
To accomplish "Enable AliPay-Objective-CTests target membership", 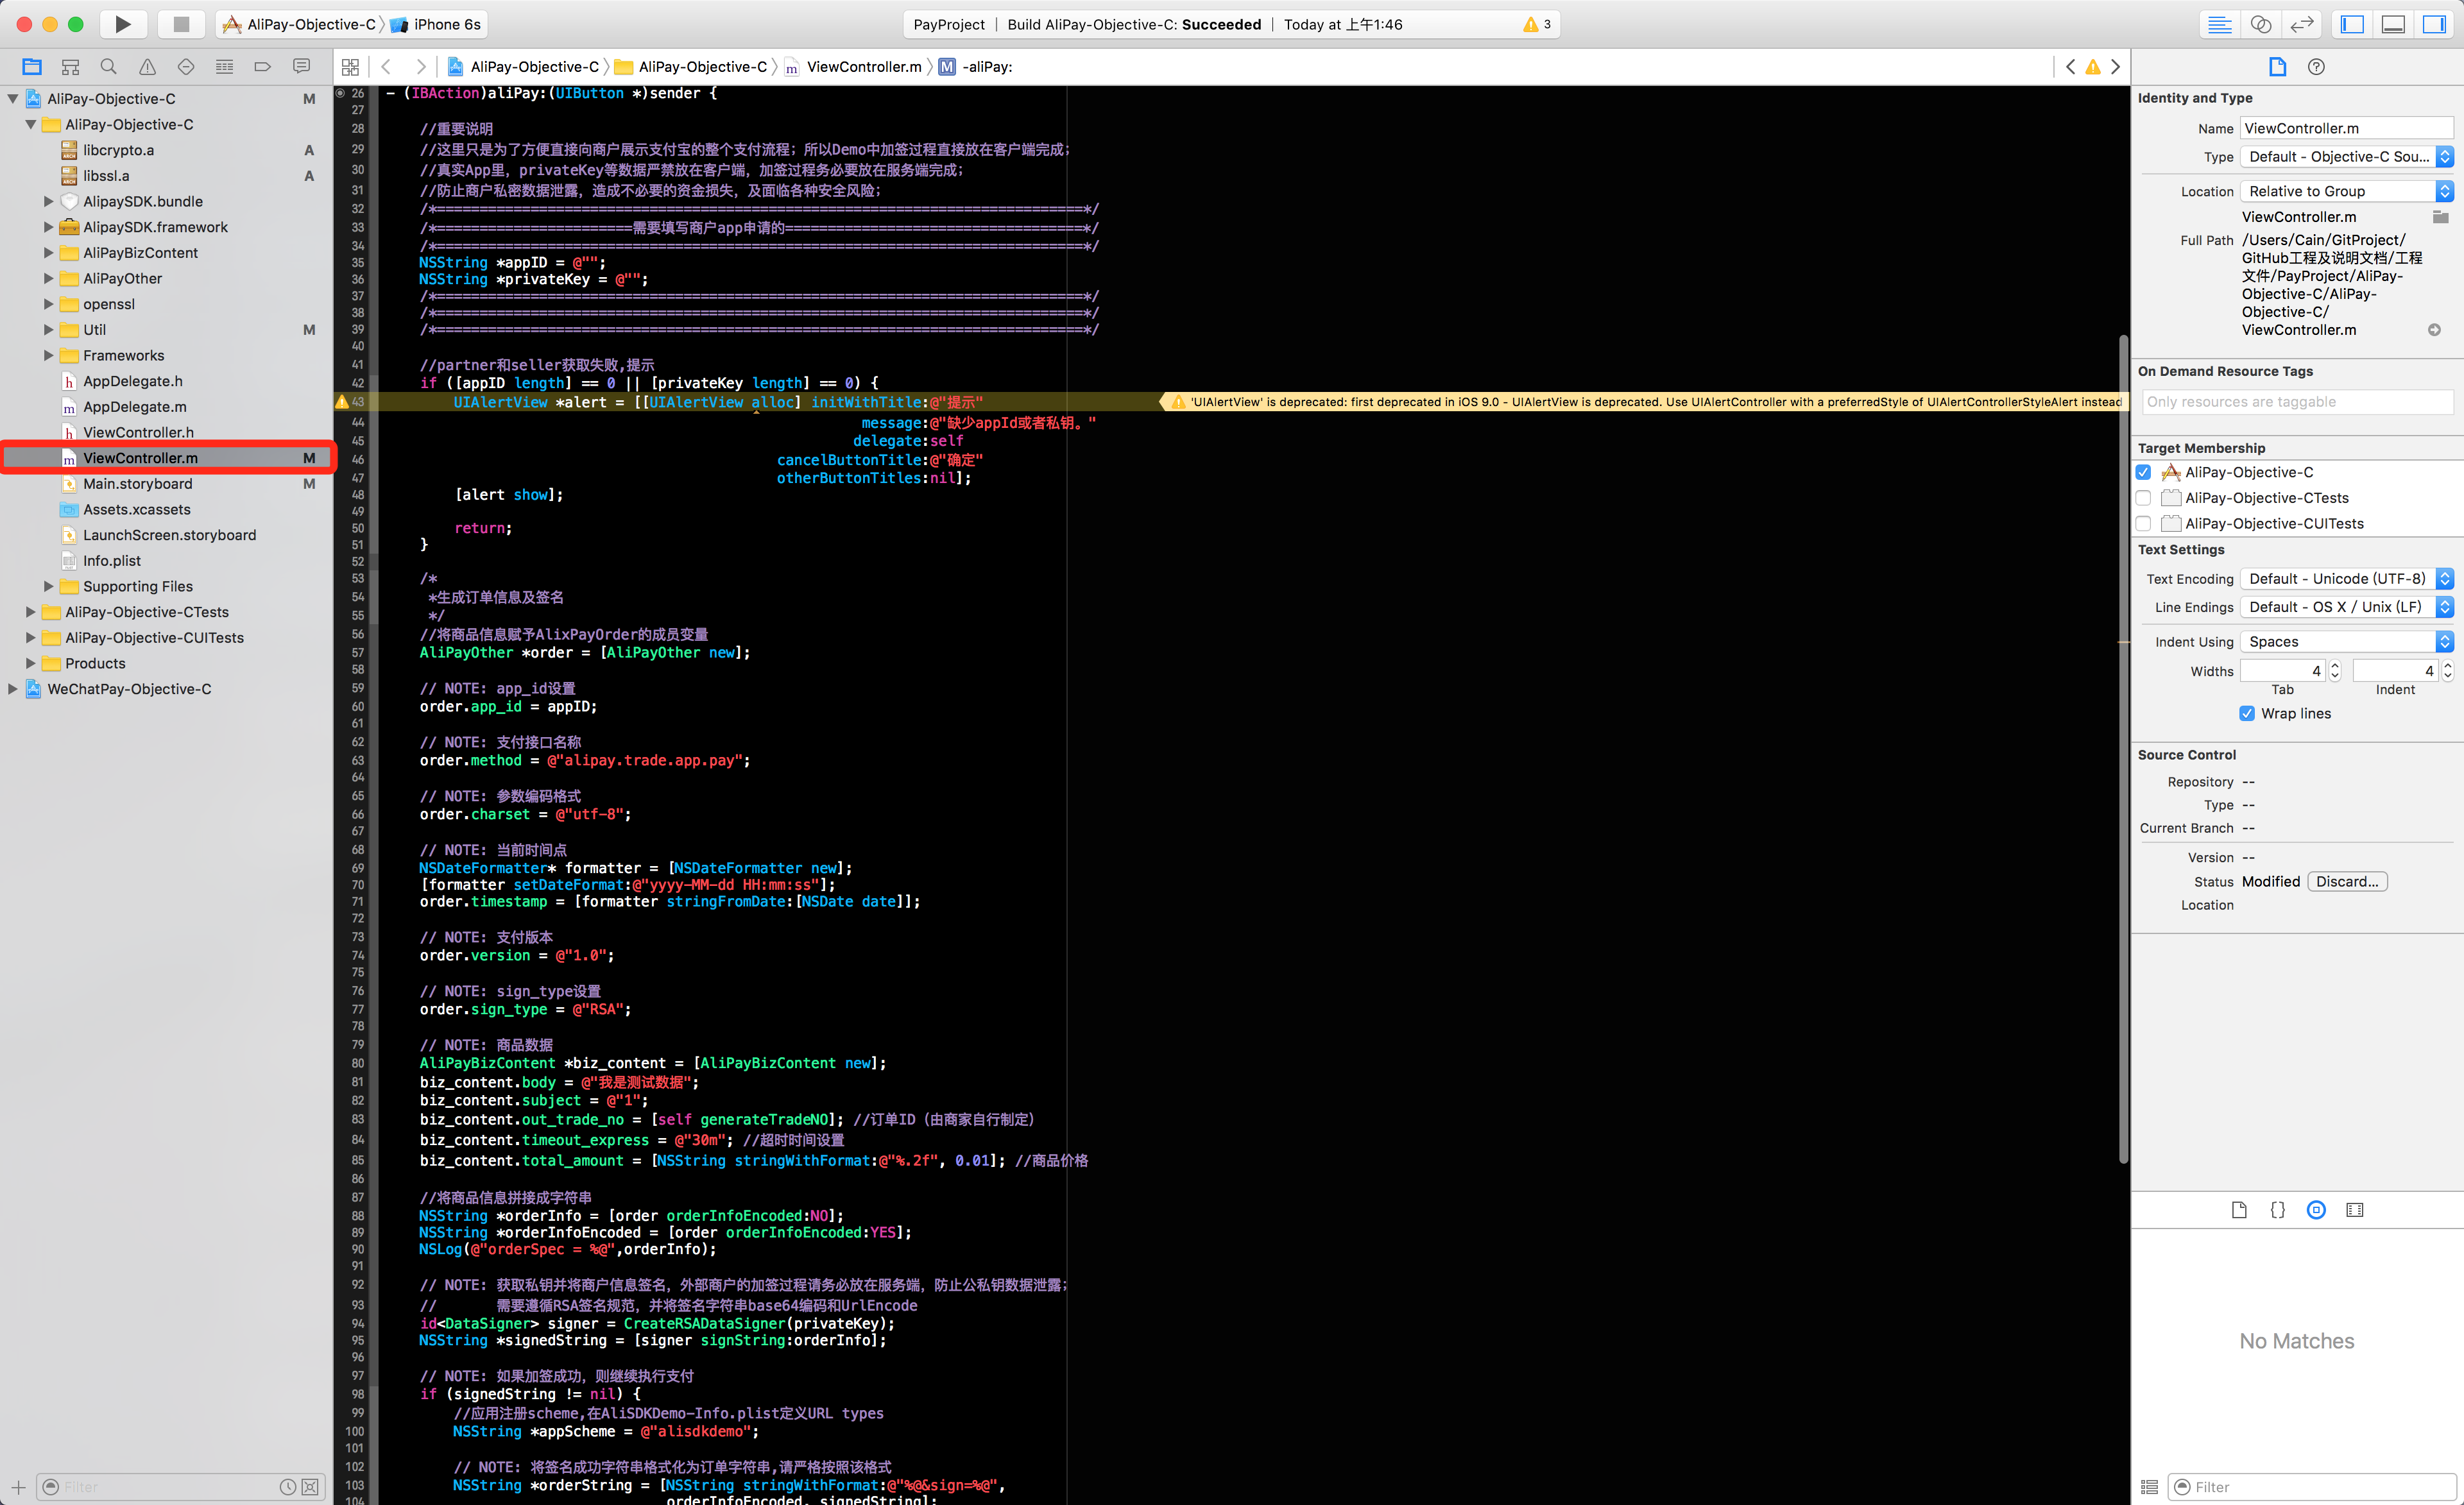I will pyautogui.click(x=2143, y=498).
